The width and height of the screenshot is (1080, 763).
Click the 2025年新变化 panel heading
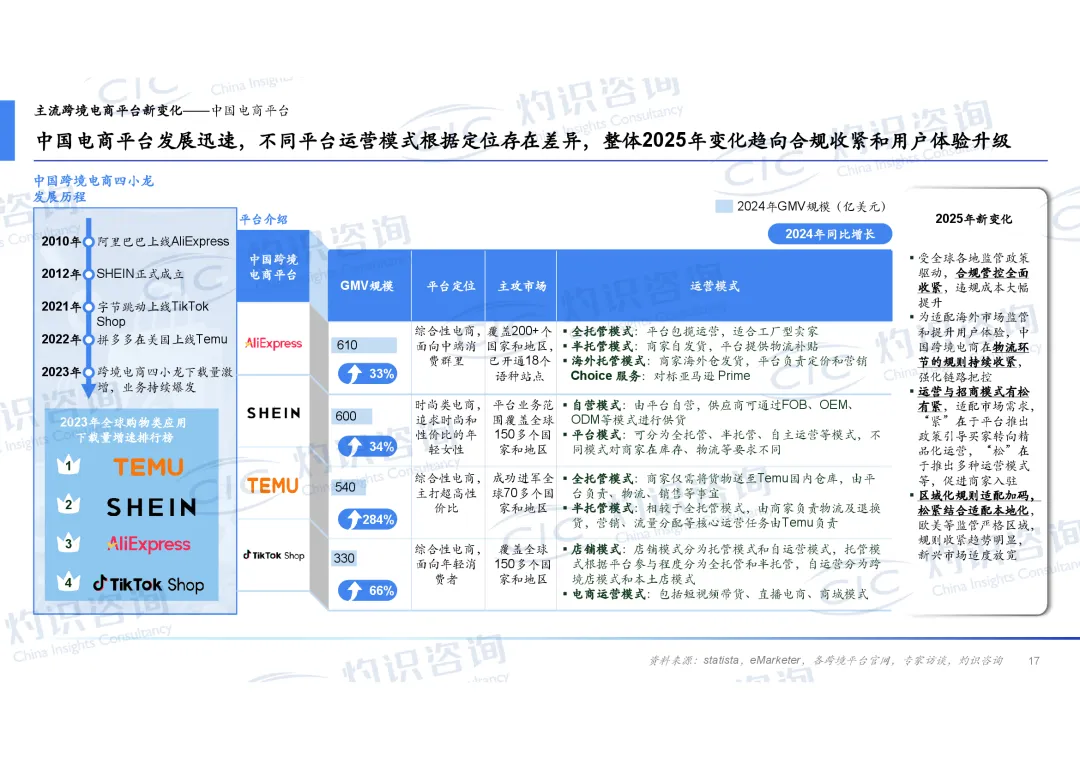click(x=973, y=219)
